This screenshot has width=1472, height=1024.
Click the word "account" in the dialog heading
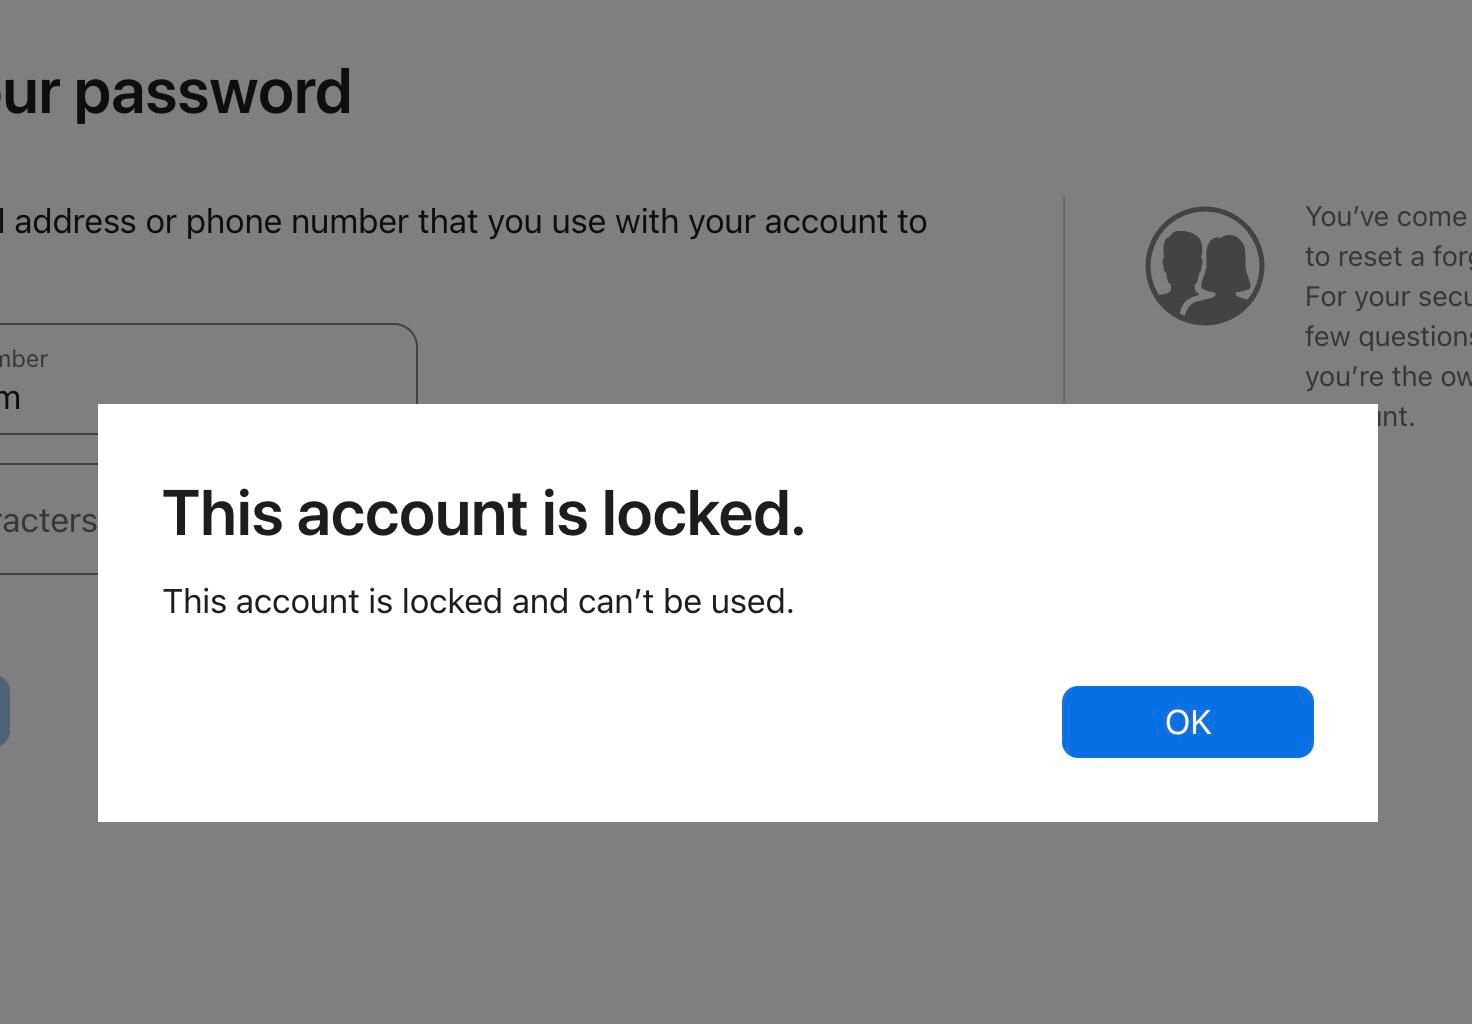[413, 513]
